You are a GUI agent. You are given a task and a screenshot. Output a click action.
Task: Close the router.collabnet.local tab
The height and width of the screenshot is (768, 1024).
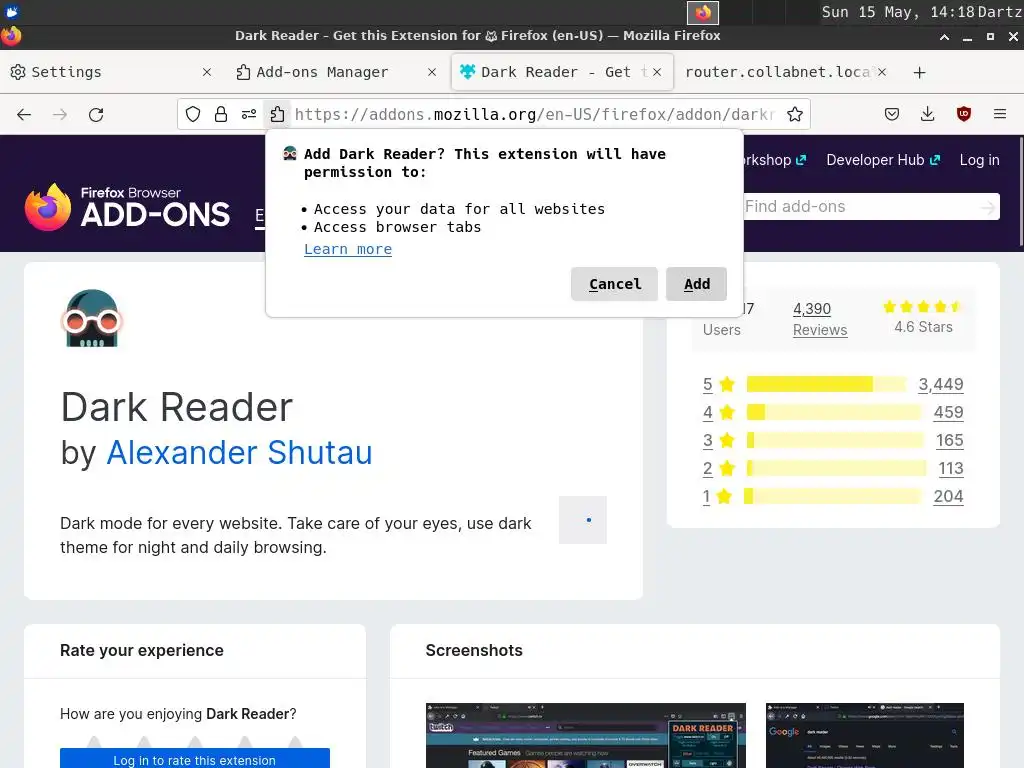(882, 72)
